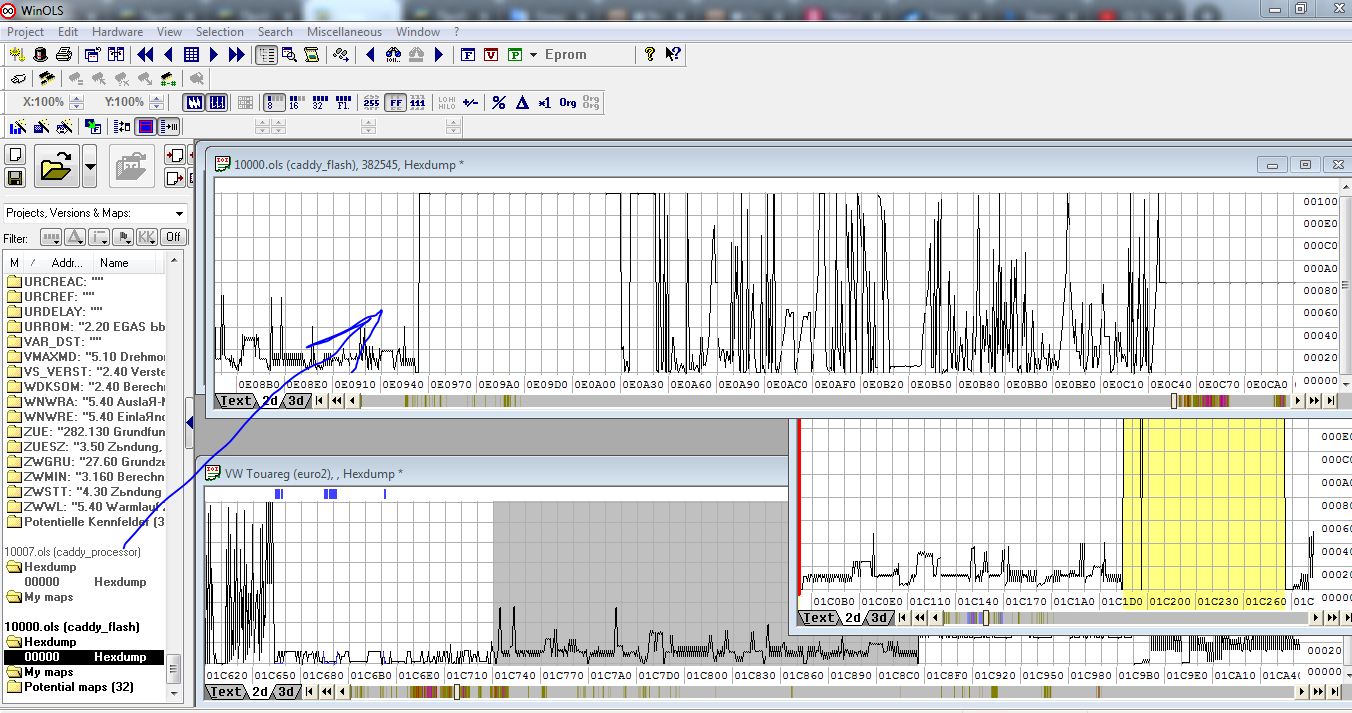The height and width of the screenshot is (713, 1352).
Task: Open the Window menu
Action: click(417, 32)
